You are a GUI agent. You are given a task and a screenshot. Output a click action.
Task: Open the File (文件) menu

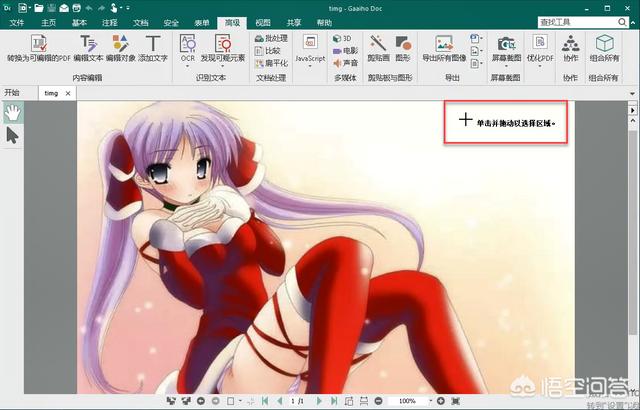click(17, 22)
